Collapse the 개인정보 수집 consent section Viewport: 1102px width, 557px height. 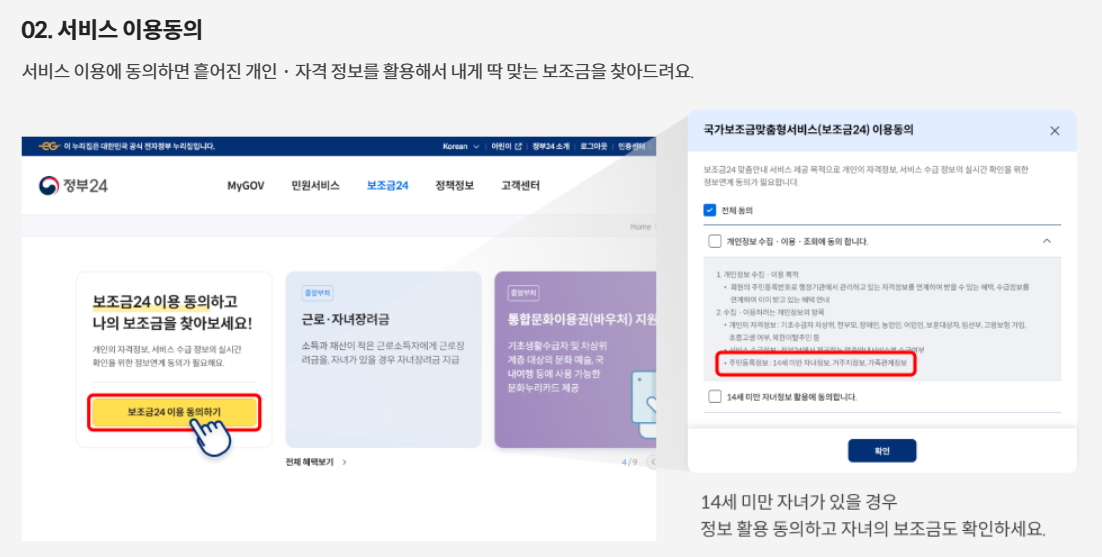coord(1046,241)
